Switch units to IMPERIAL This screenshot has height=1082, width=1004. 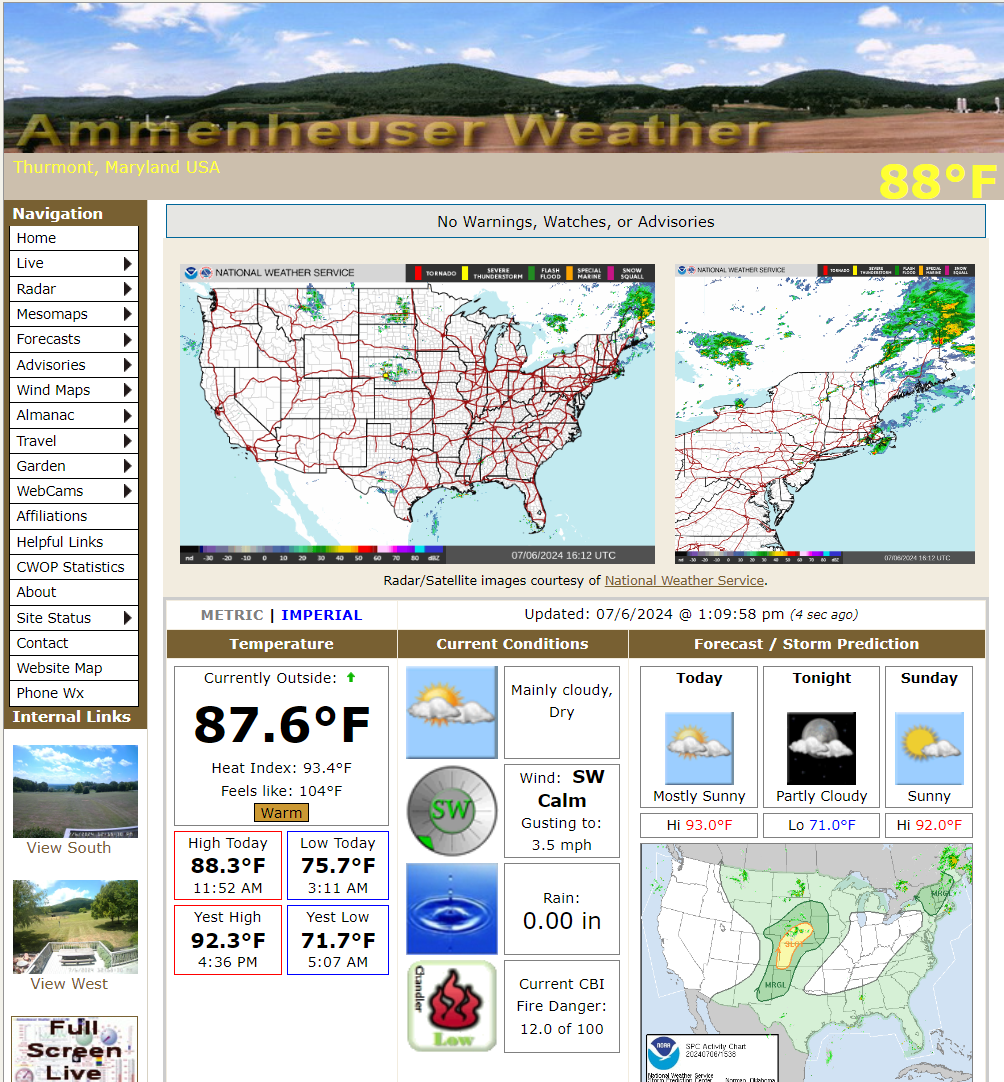point(321,615)
